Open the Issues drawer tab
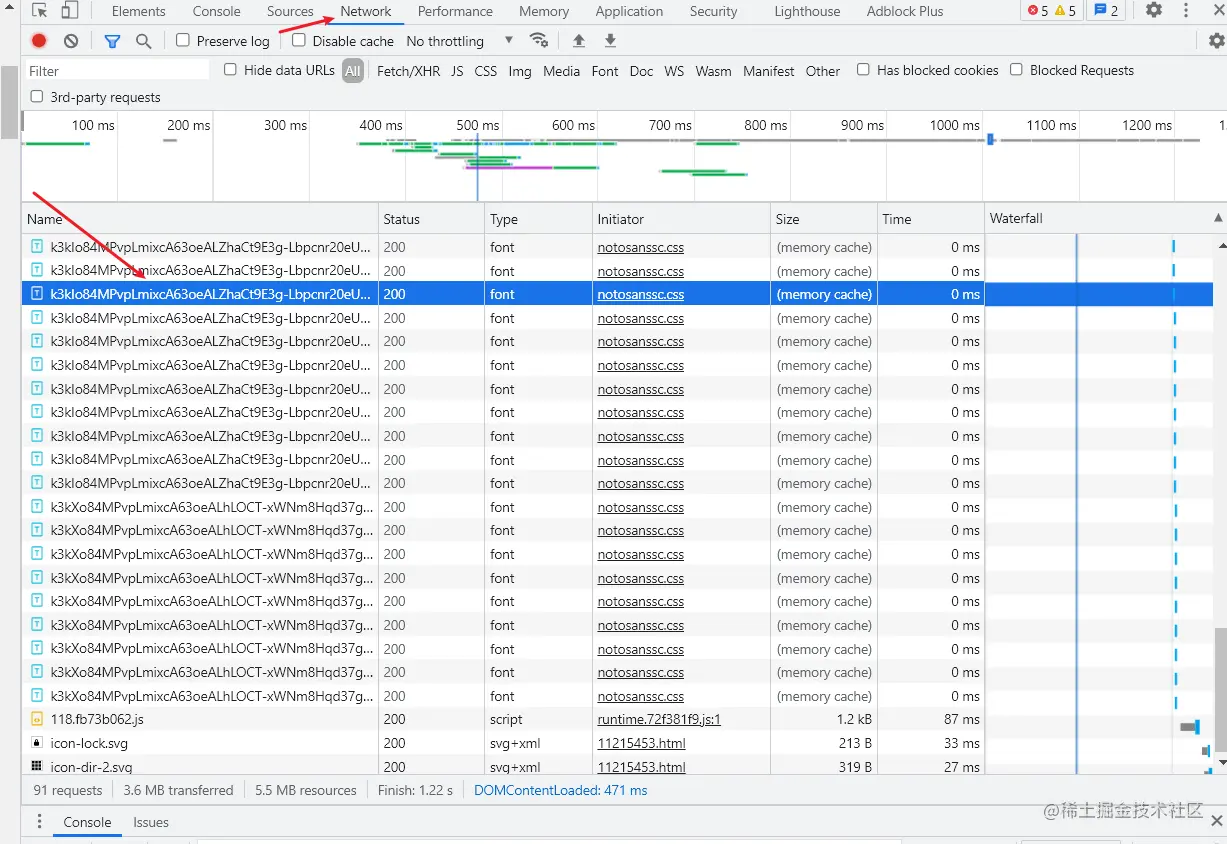The height and width of the screenshot is (844, 1227). pyautogui.click(x=151, y=822)
